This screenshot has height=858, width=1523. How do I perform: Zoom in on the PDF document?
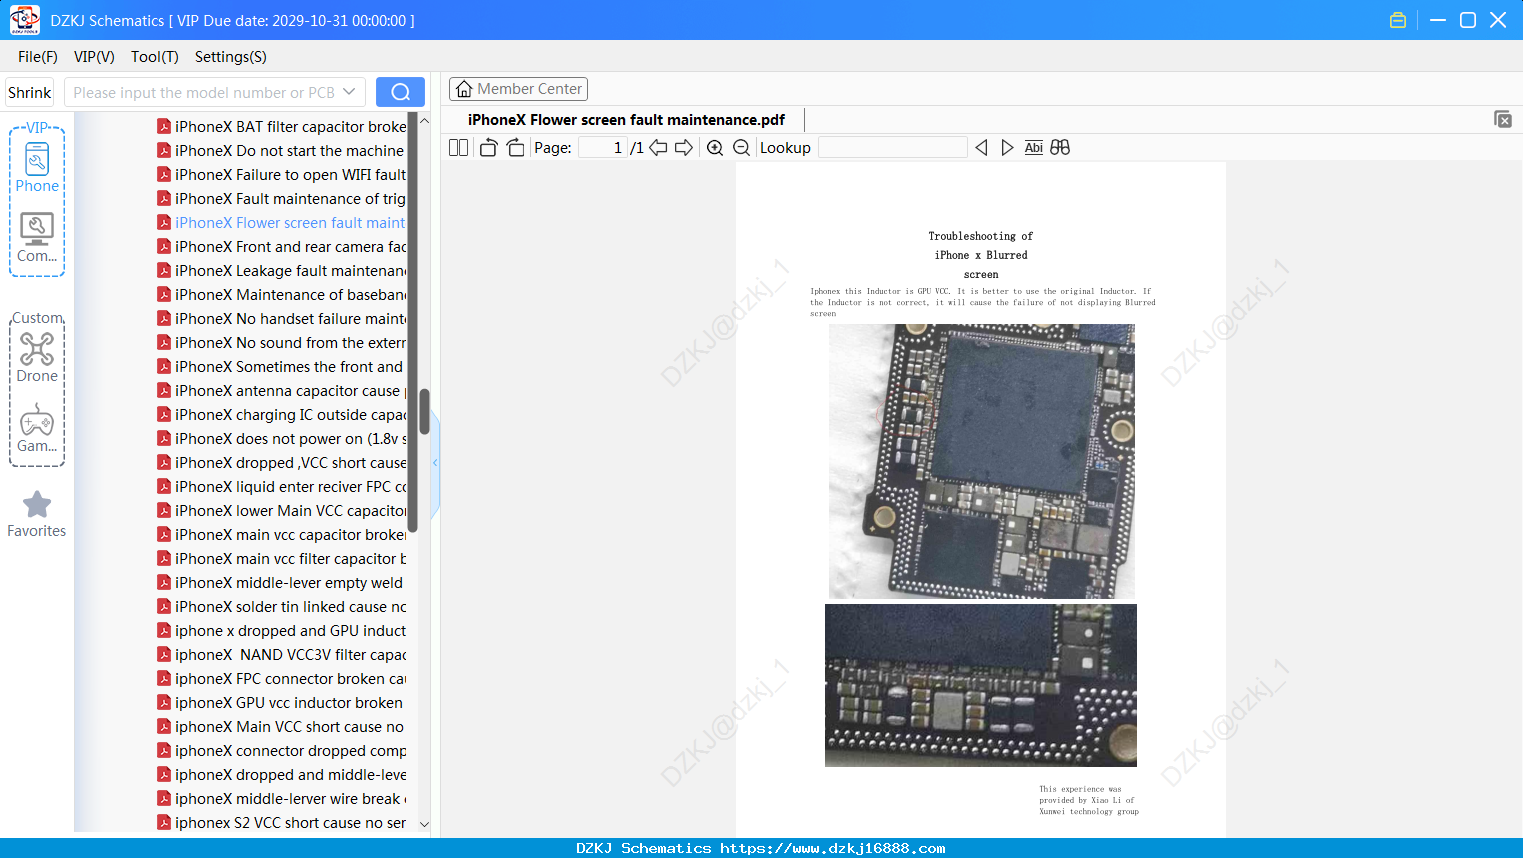pos(715,148)
